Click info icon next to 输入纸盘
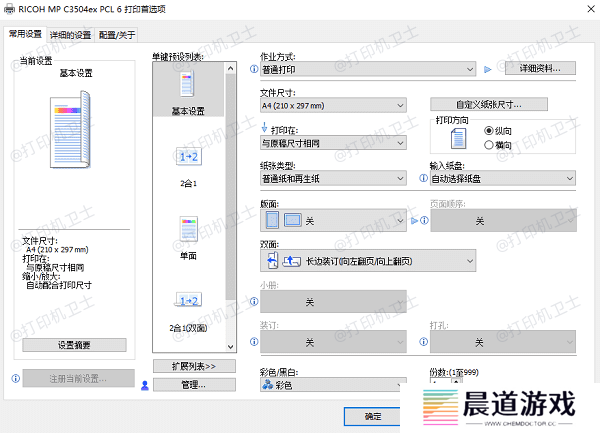This screenshot has width=600, height=433. point(423,178)
